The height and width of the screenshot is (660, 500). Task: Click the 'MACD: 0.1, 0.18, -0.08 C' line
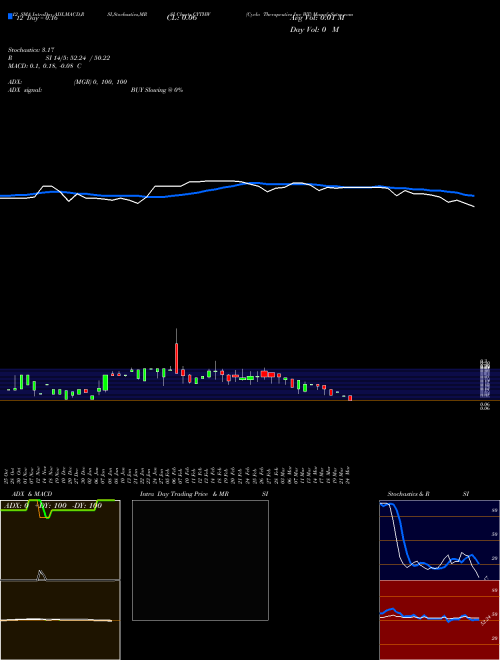45,66
